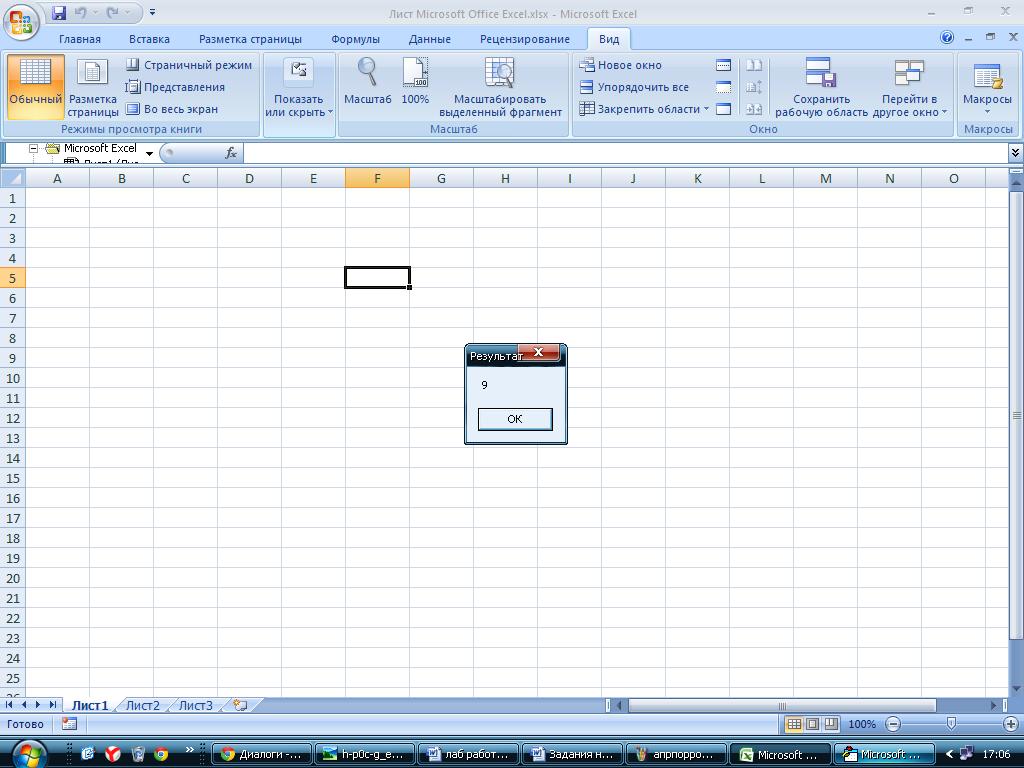The image size is (1024, 768).
Task: Click Сохранить рабочую область icon
Action: [x=821, y=88]
